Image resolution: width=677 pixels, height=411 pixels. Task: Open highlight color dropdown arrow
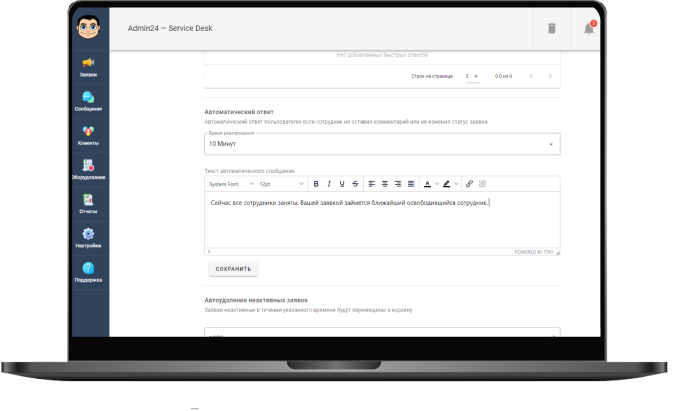point(456,184)
